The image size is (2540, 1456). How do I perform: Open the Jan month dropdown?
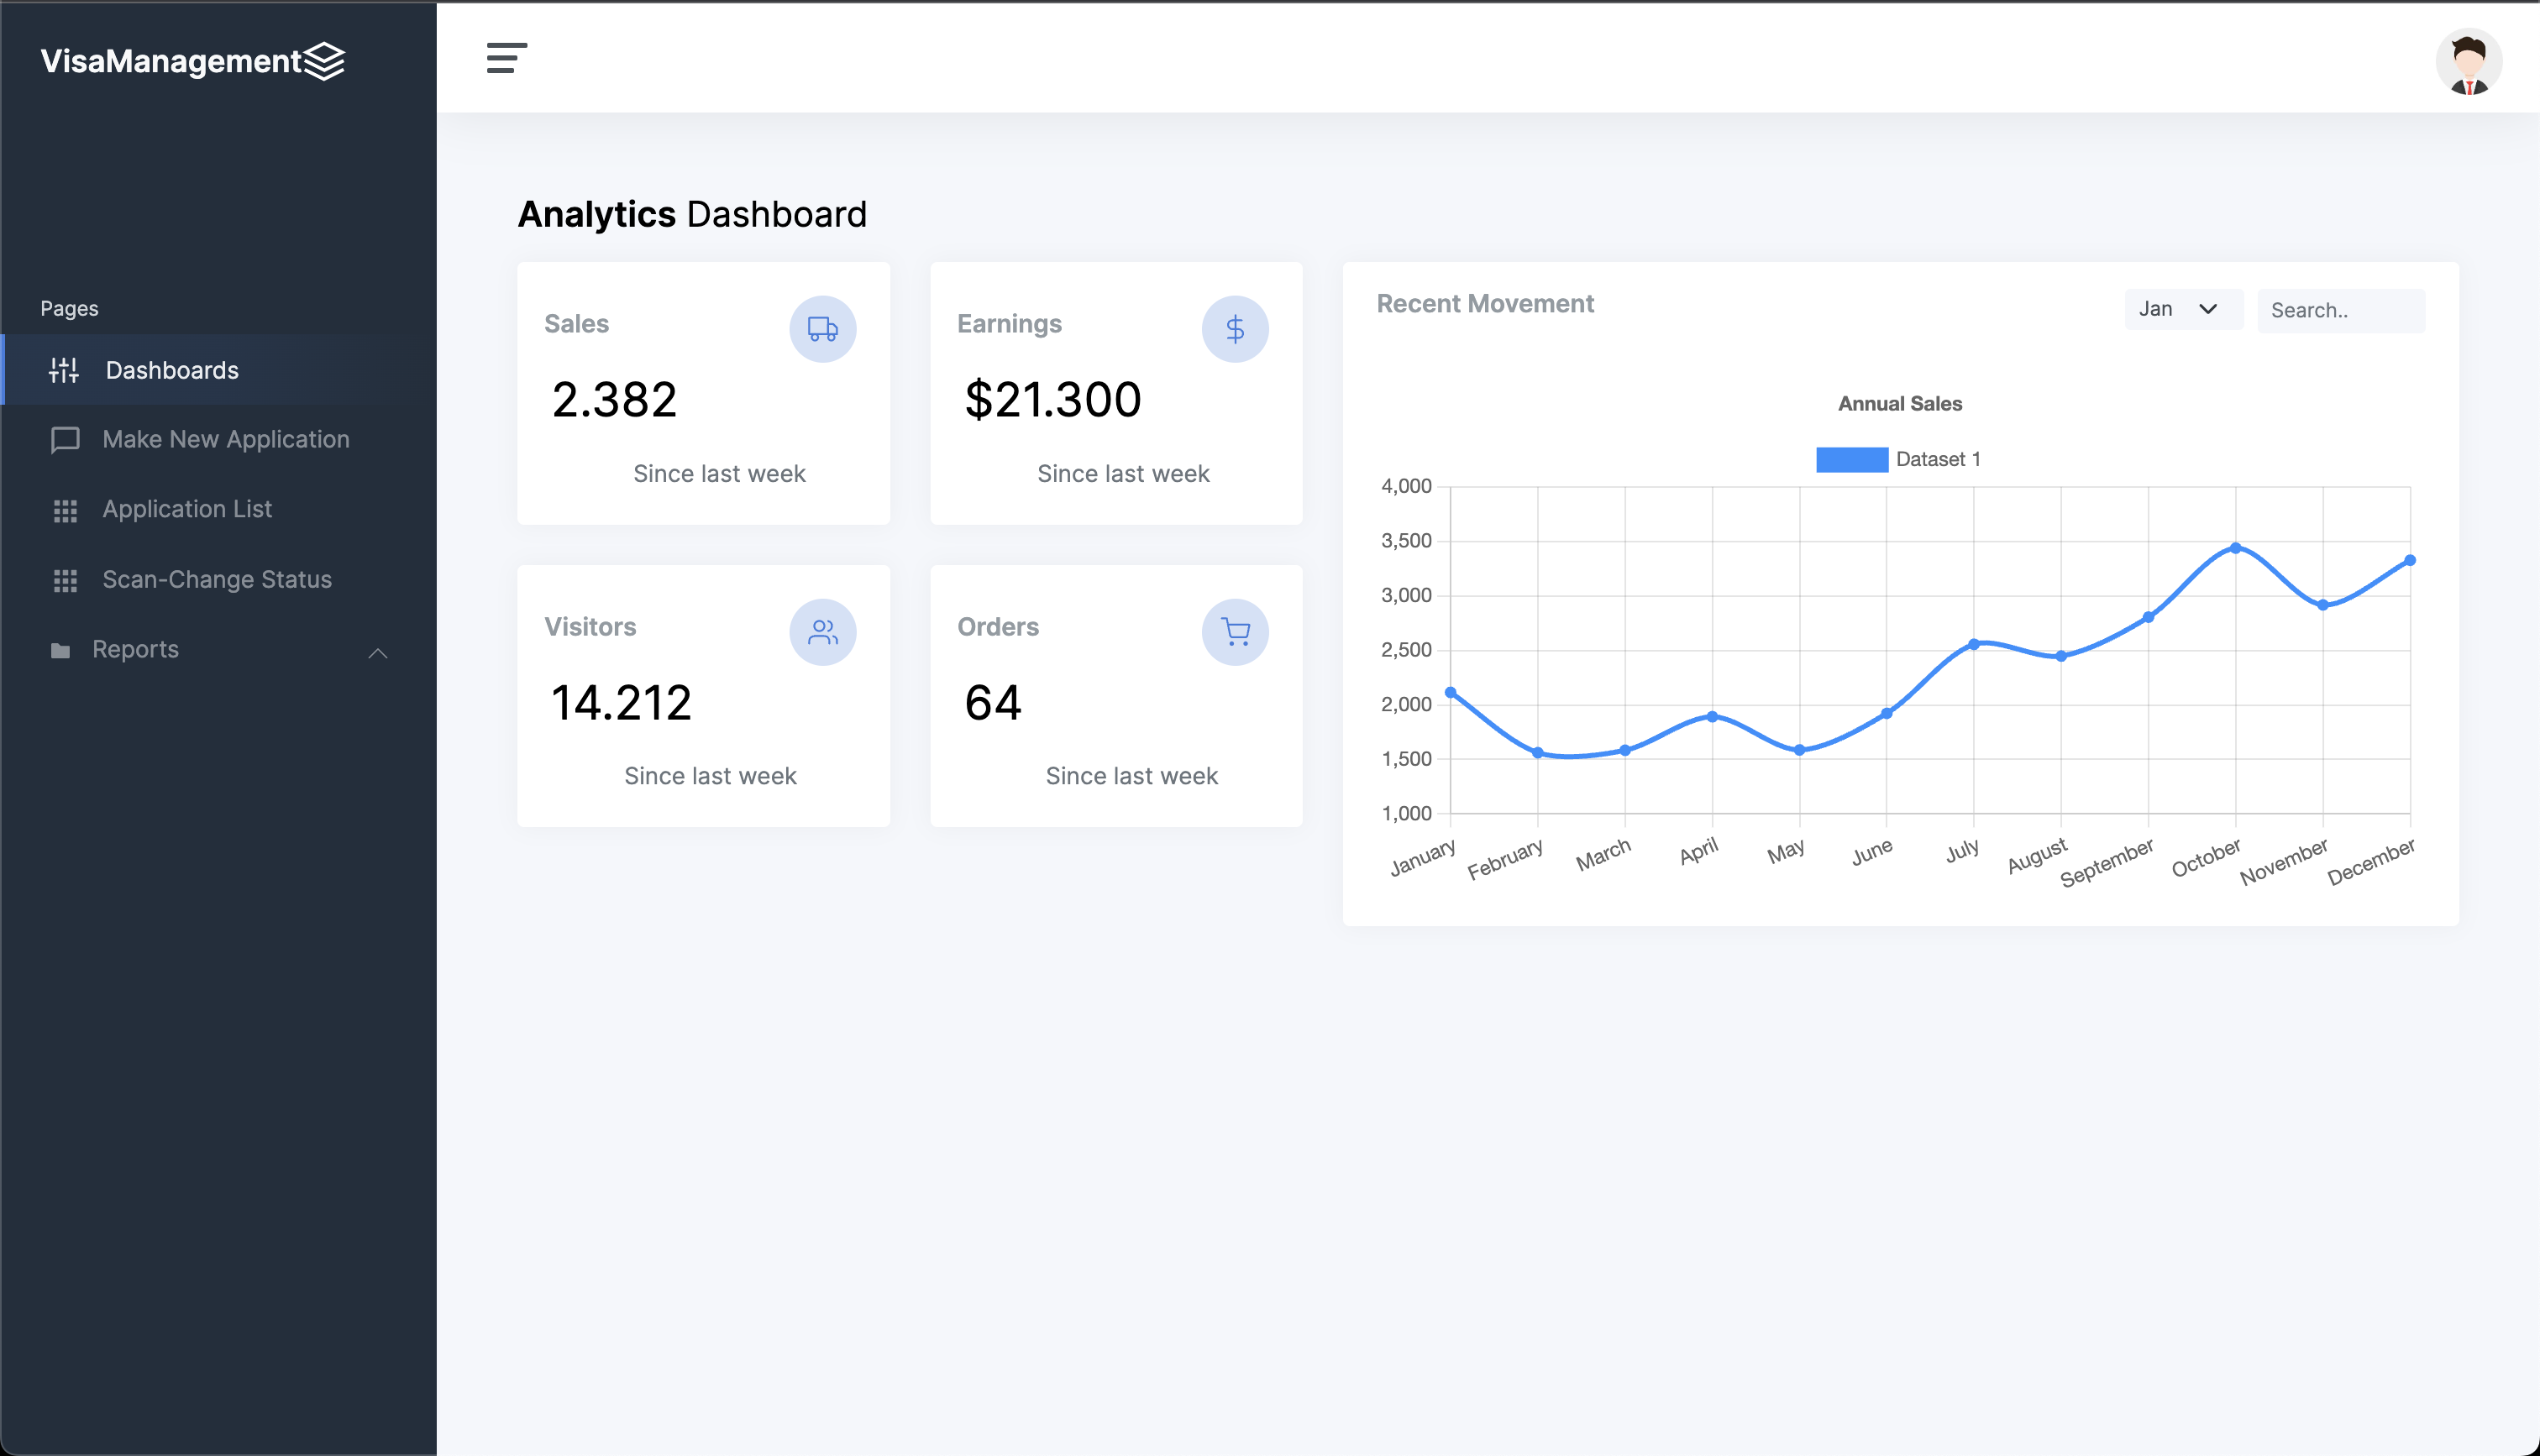tap(2183, 310)
